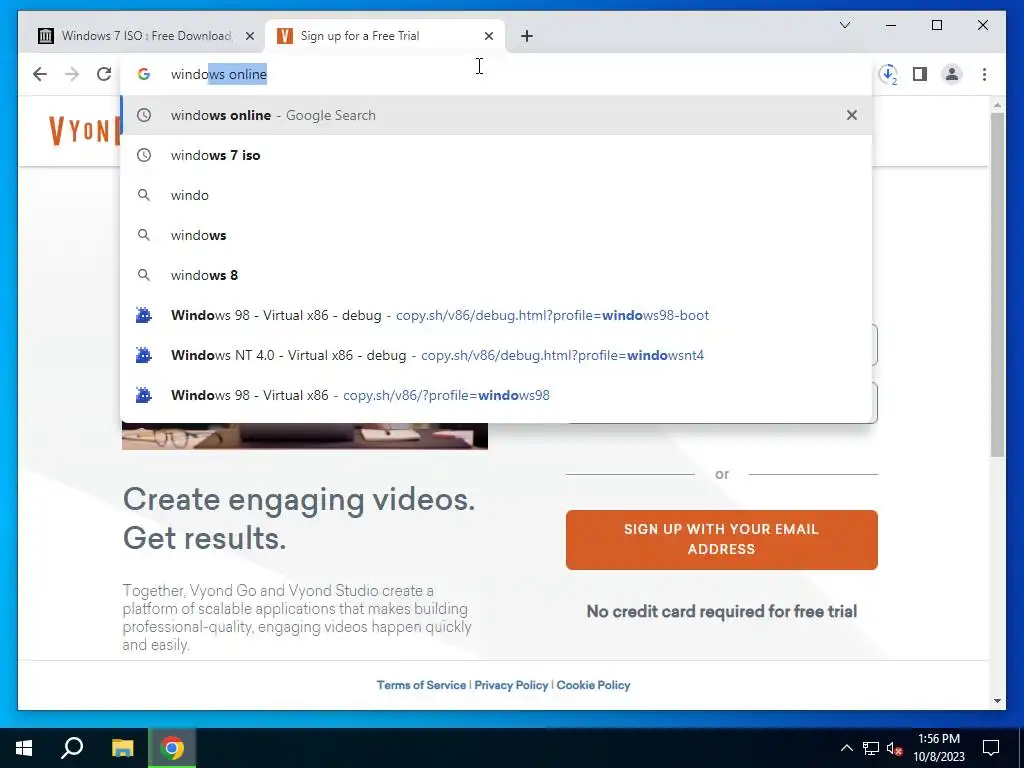Image resolution: width=1024 pixels, height=768 pixels.
Task: Open File Explorer from the taskbar
Action: click(122, 748)
